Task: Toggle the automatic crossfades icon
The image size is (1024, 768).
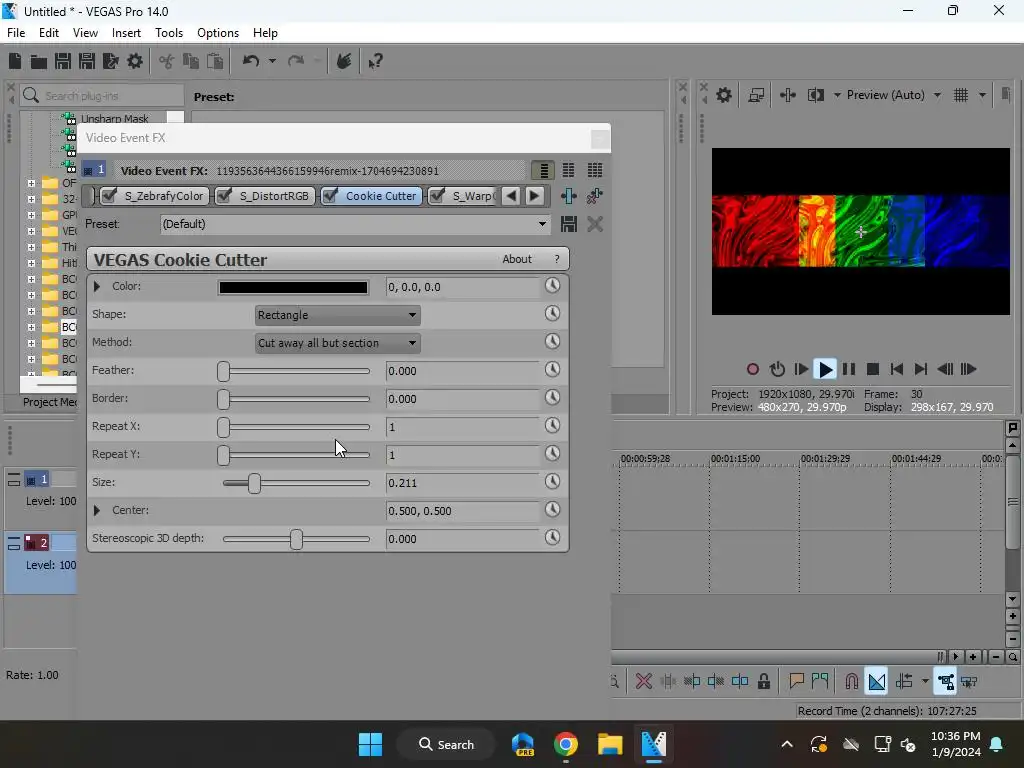Action: [x=876, y=681]
